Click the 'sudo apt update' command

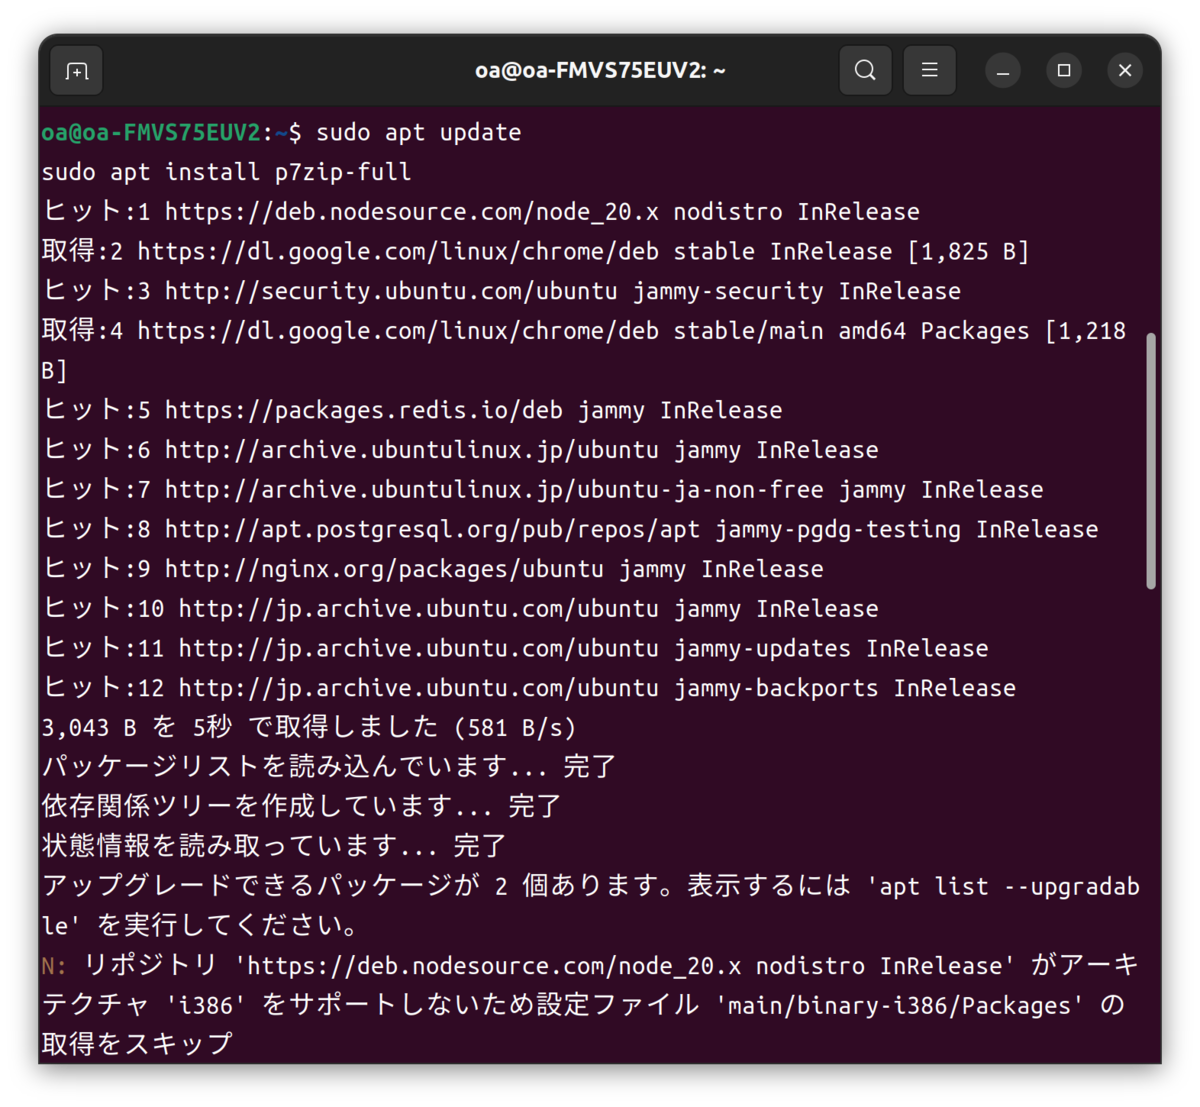[419, 132]
